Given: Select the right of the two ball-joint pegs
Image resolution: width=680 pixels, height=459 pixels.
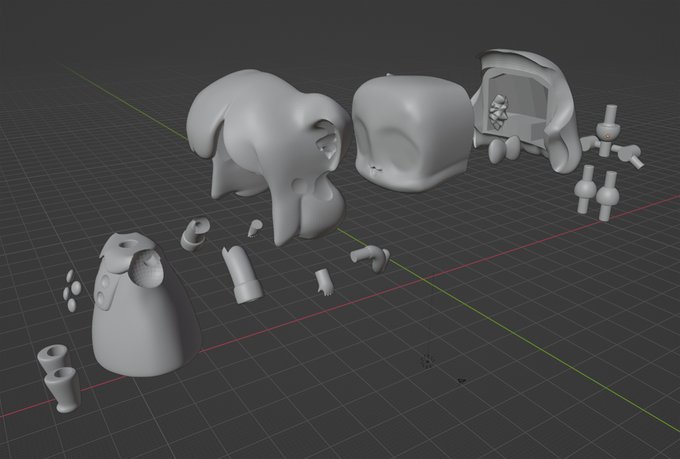Looking at the screenshot, I should coord(608,195).
